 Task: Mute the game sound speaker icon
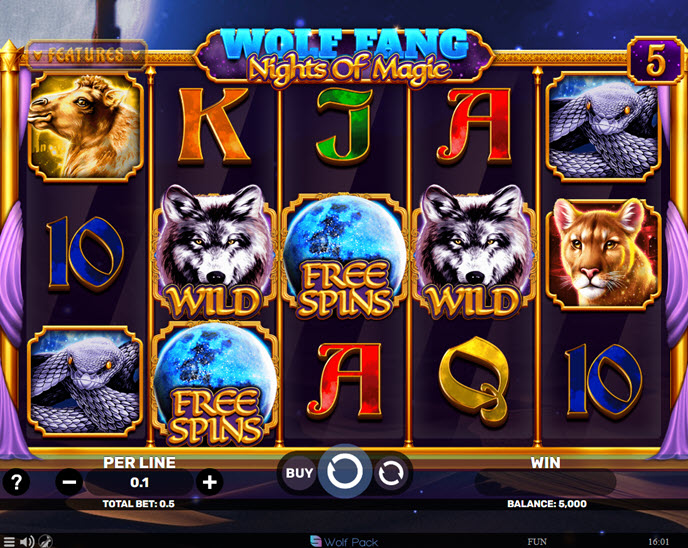(x=26, y=541)
